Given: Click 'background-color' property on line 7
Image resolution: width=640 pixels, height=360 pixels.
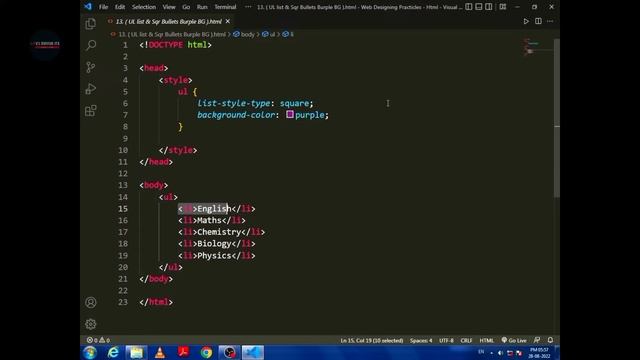Looking at the screenshot, I should [x=236, y=115].
